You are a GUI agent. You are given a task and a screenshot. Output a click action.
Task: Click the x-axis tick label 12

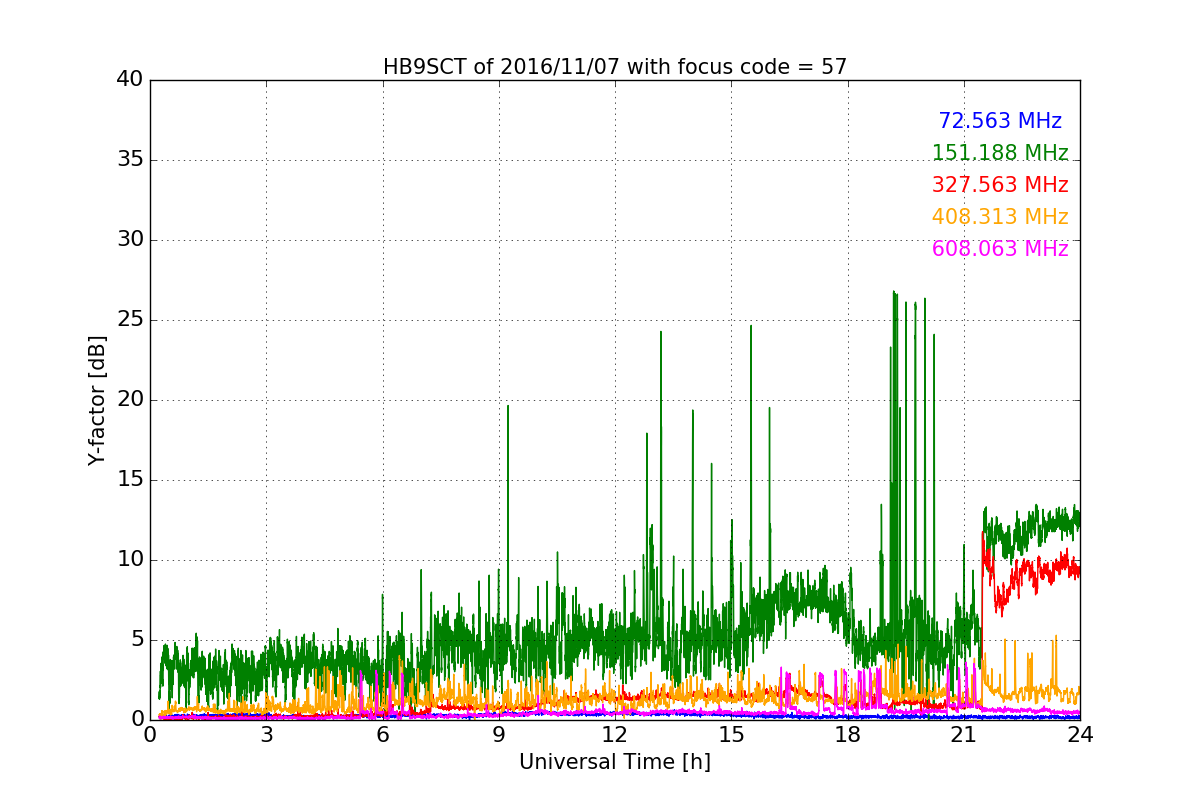[615, 734]
